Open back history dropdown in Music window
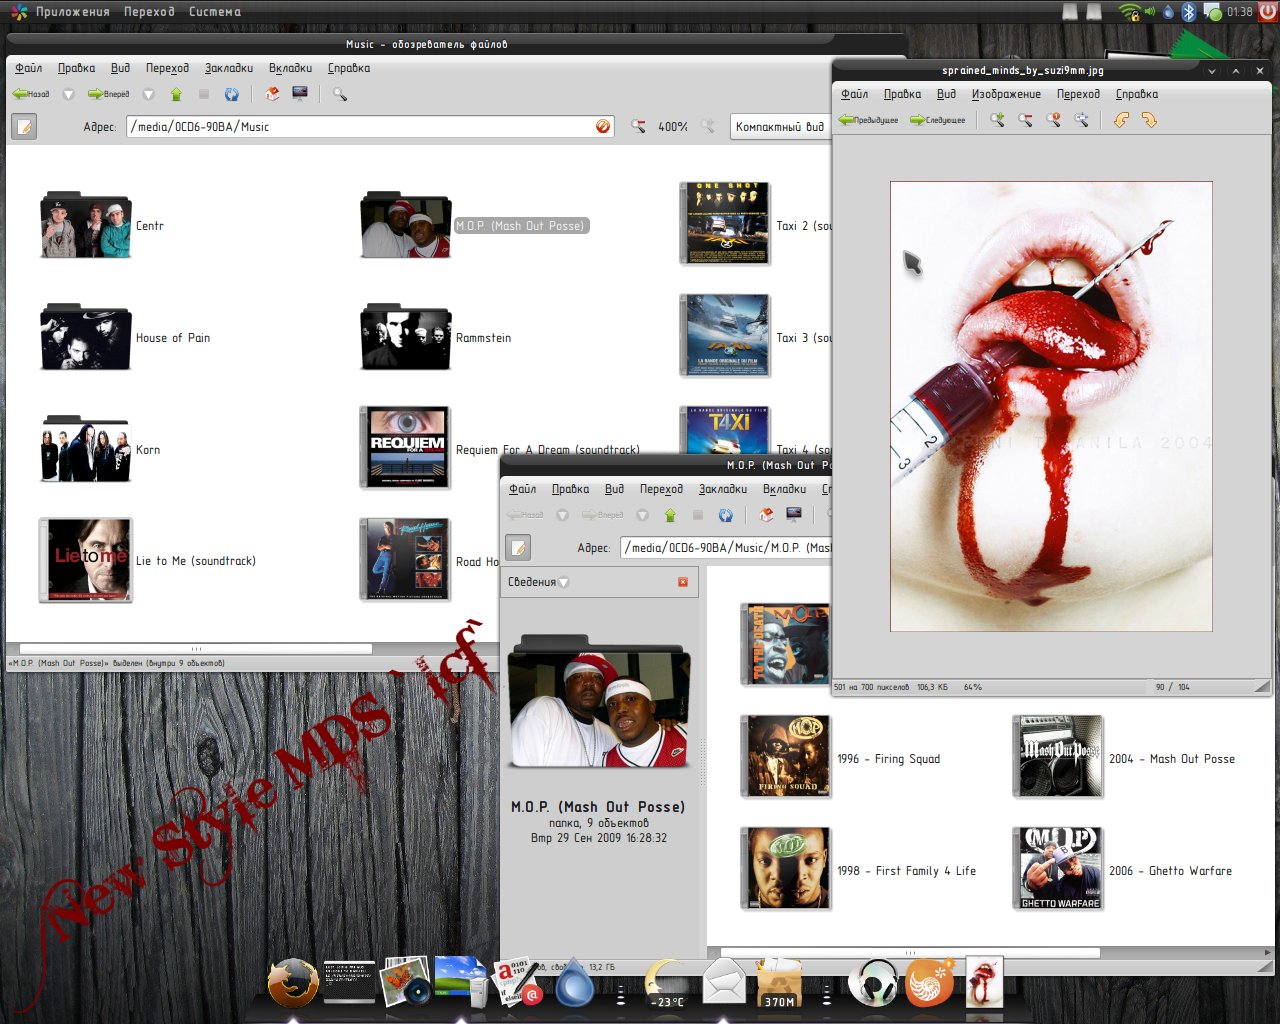This screenshot has height=1024, width=1280. coord(68,94)
